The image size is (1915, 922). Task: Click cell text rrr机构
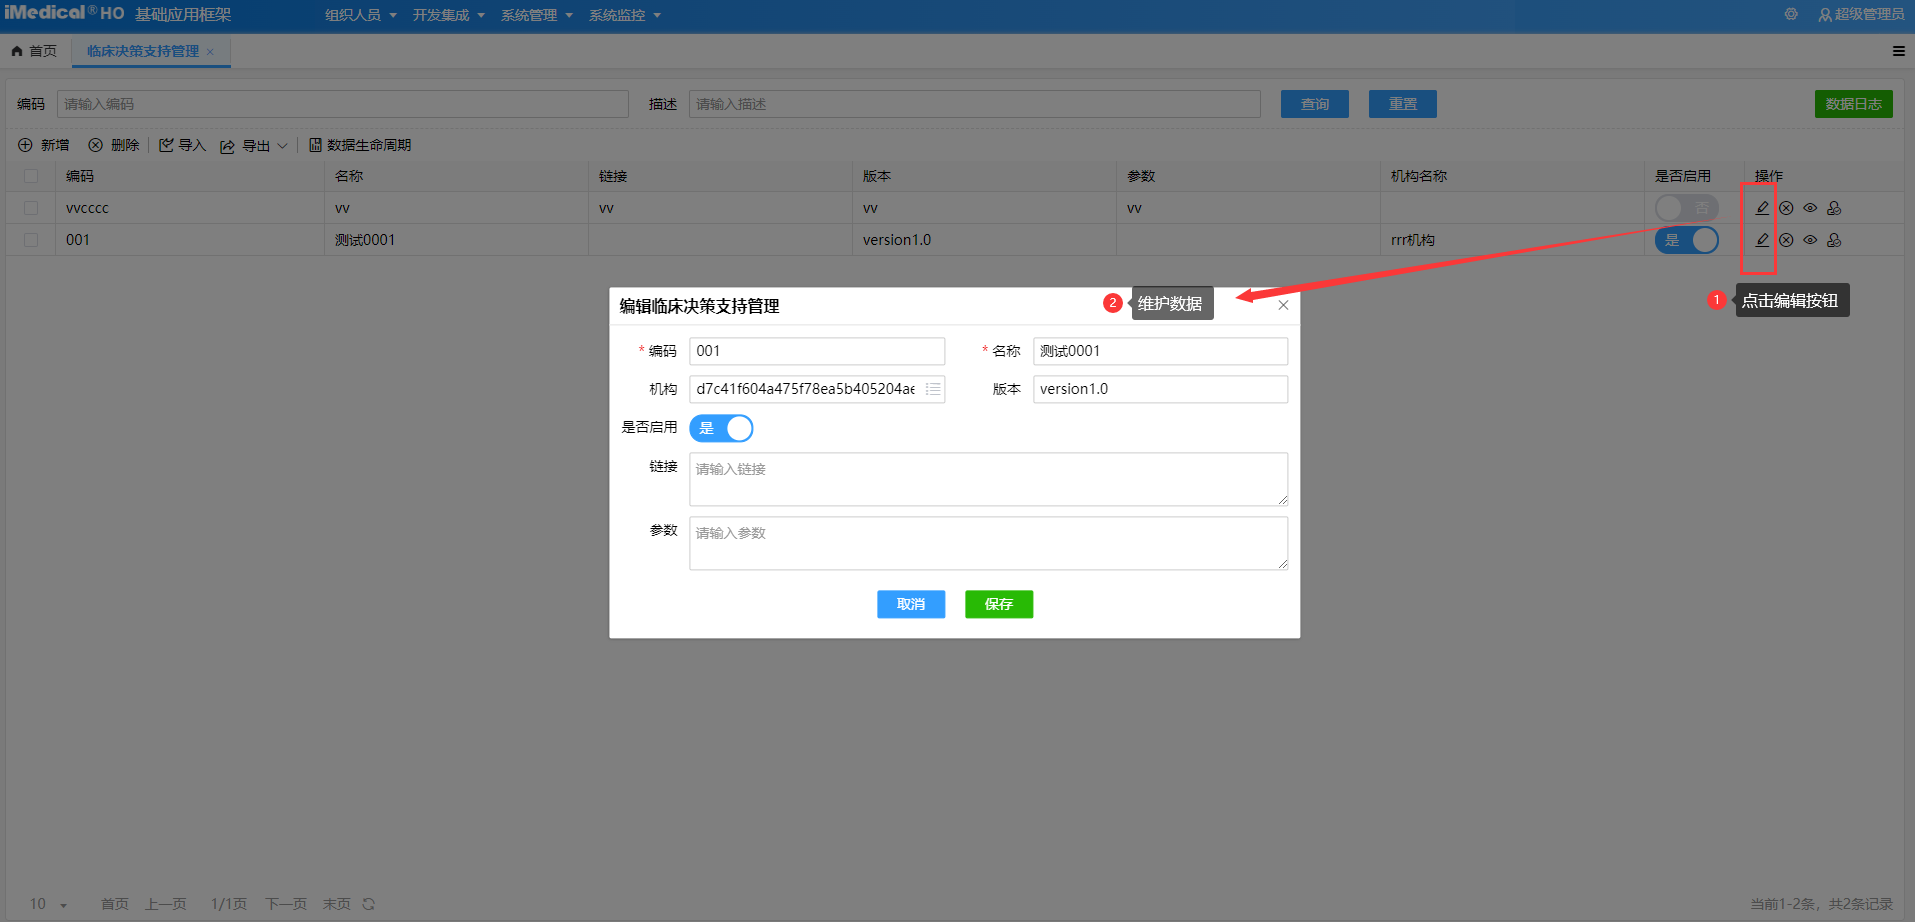(1412, 240)
